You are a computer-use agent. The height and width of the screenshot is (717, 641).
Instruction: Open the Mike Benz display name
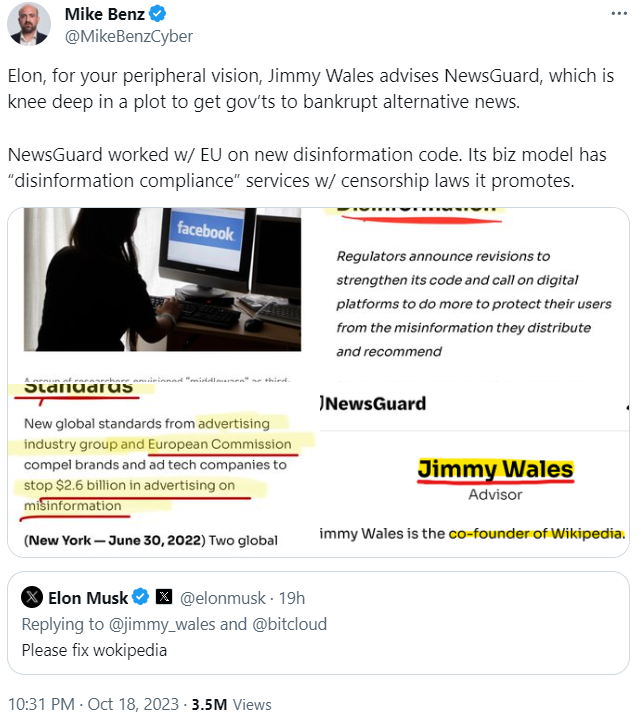pos(105,14)
